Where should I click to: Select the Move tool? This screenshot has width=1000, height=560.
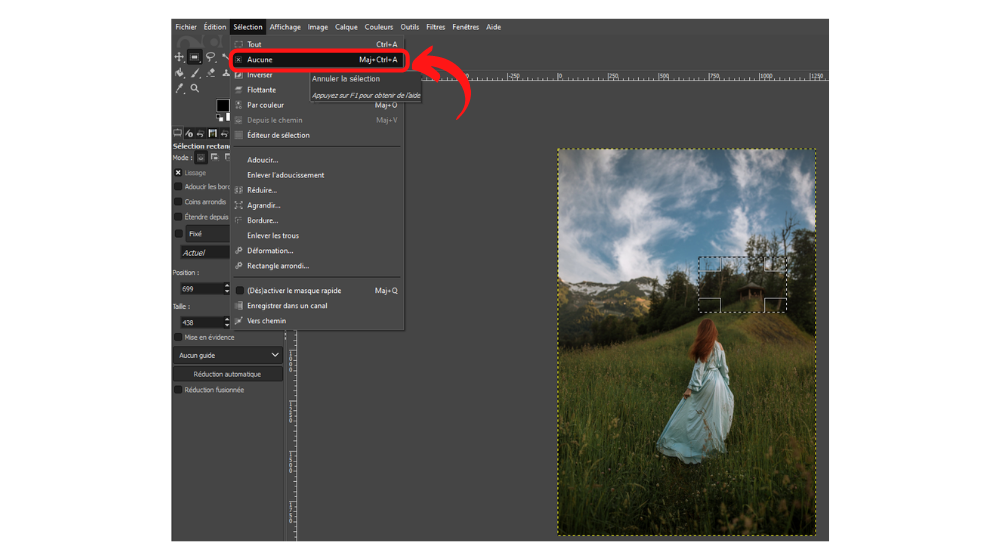pos(179,57)
